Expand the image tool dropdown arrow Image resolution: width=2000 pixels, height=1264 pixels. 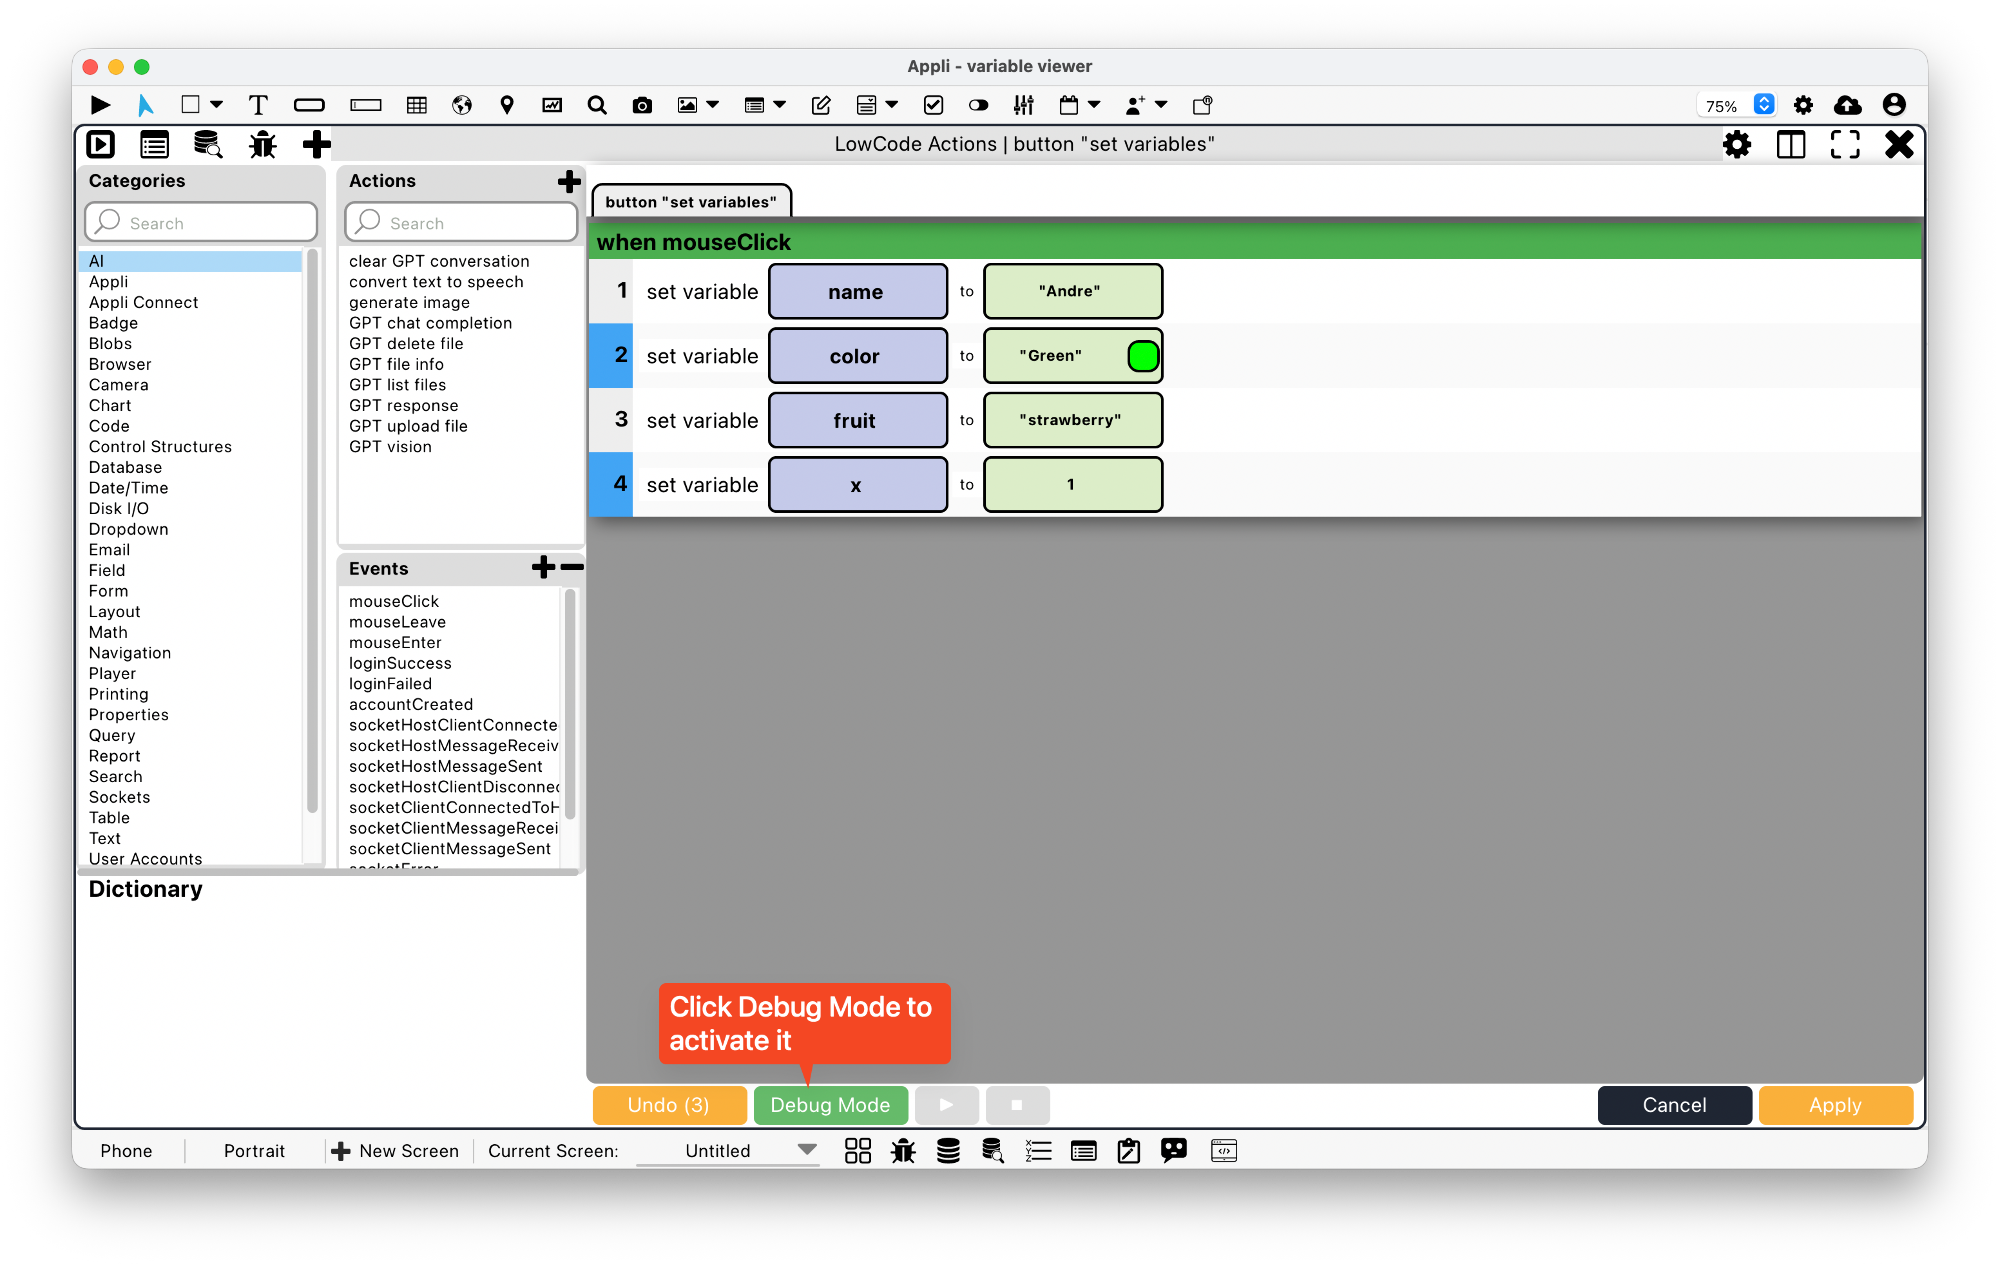coord(713,104)
